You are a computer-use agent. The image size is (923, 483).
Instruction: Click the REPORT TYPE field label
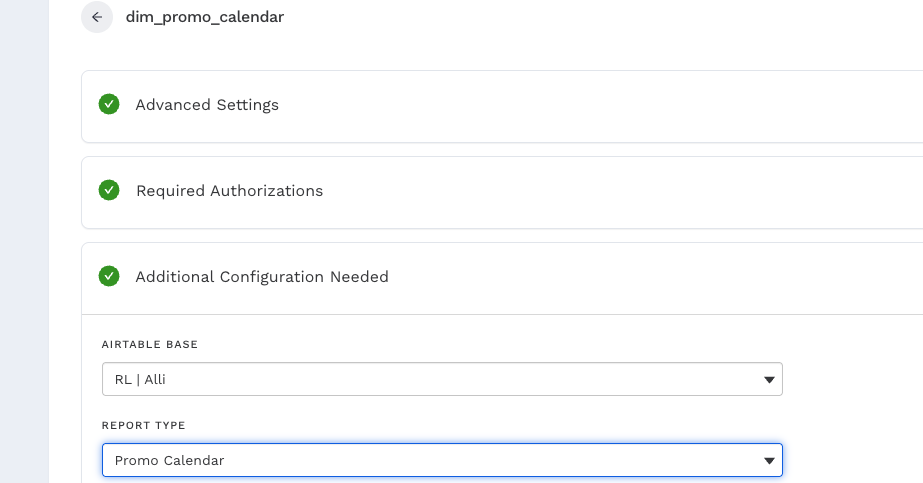(144, 425)
